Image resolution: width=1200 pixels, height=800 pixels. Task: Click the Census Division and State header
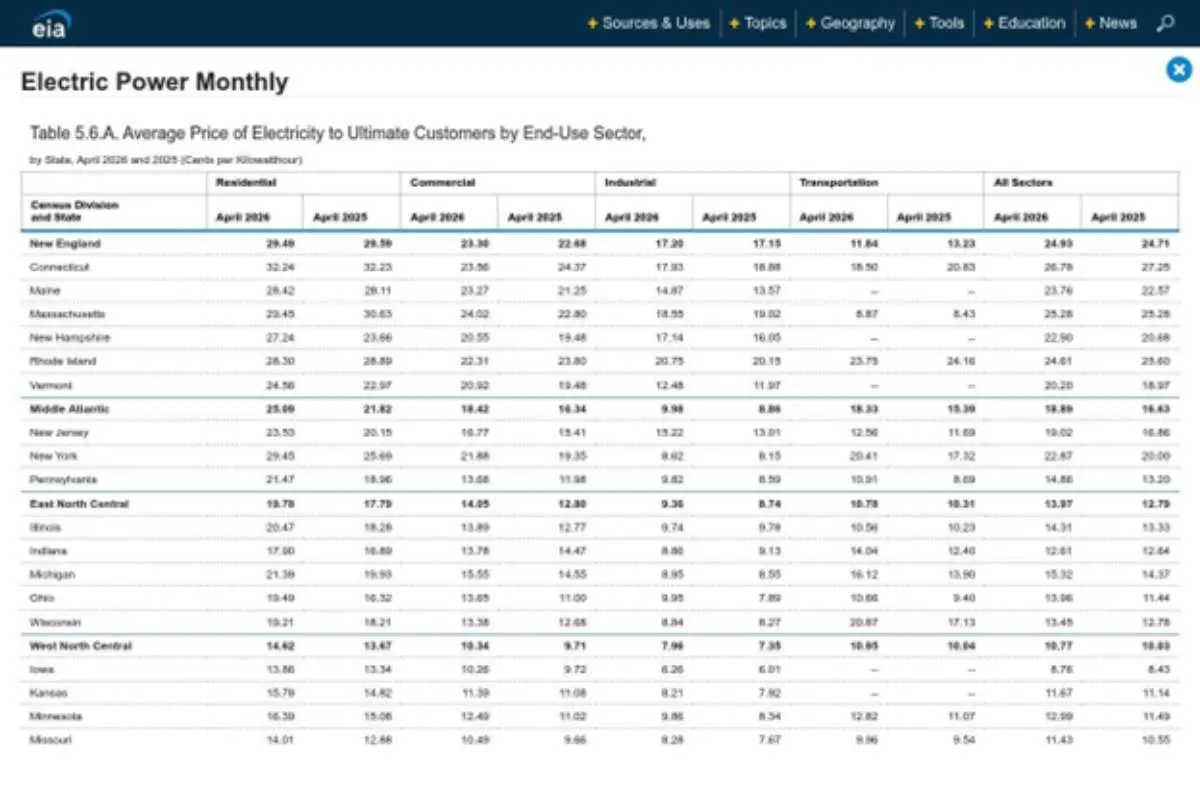tap(74, 211)
